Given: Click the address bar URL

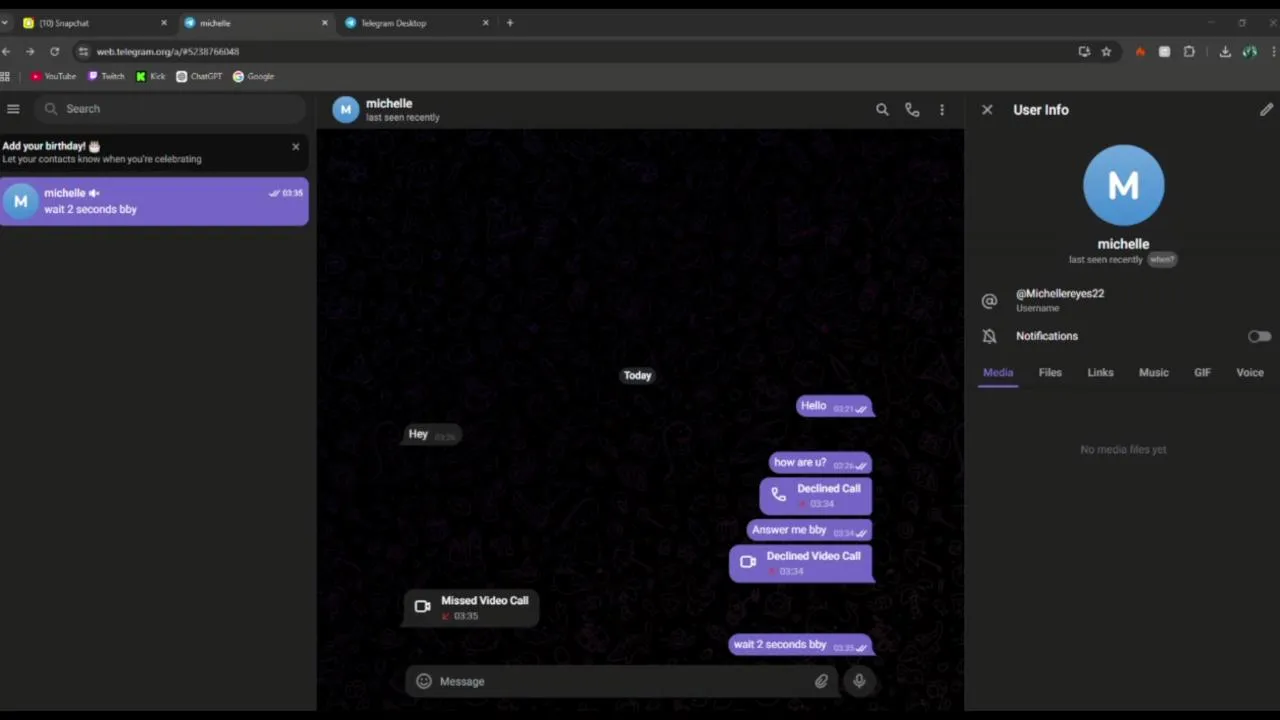Looking at the screenshot, I should (168, 52).
